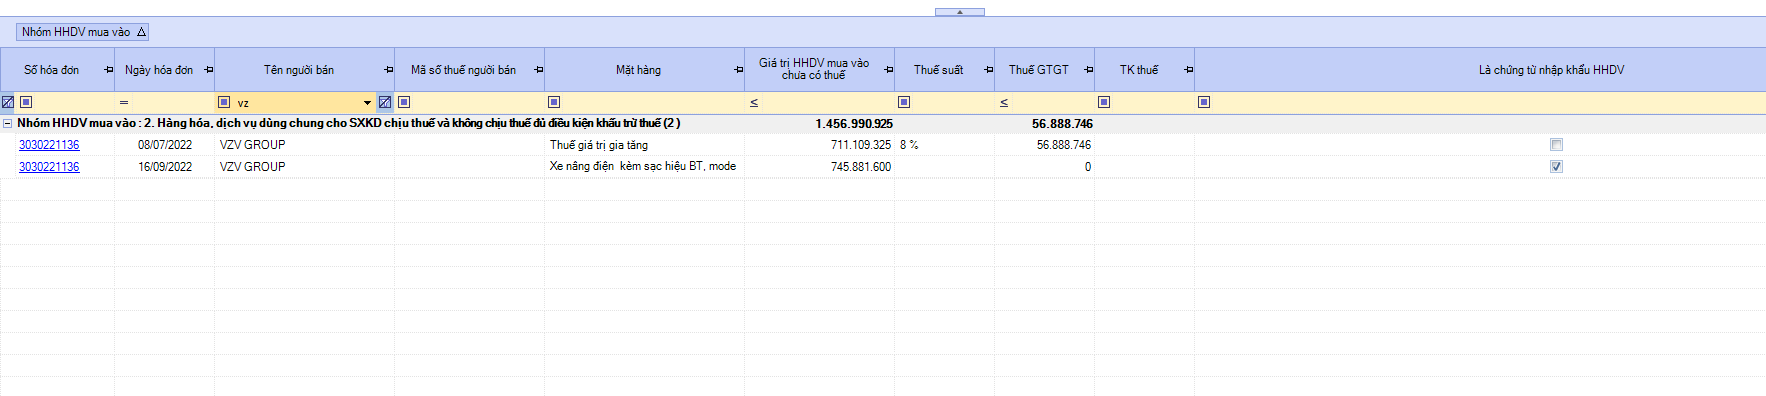
Task: Pin the Thuế suất column
Action: [988, 70]
